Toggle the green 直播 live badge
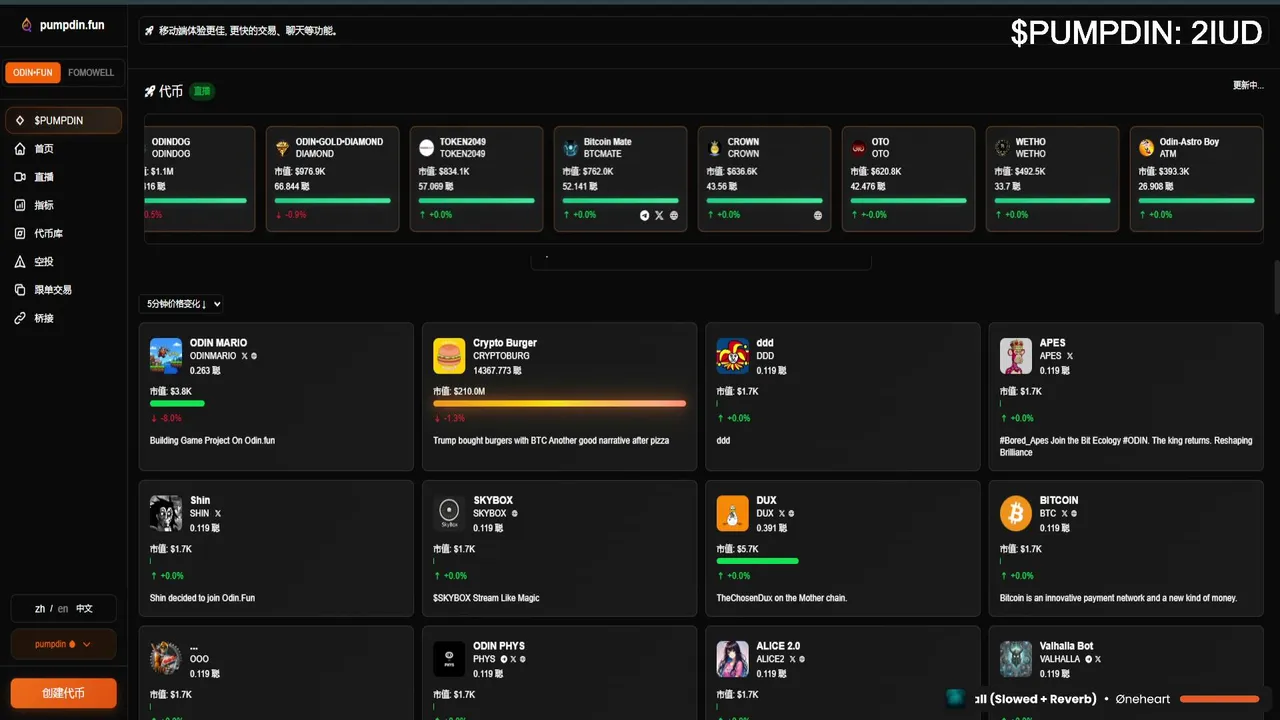1280x720 pixels. point(202,91)
